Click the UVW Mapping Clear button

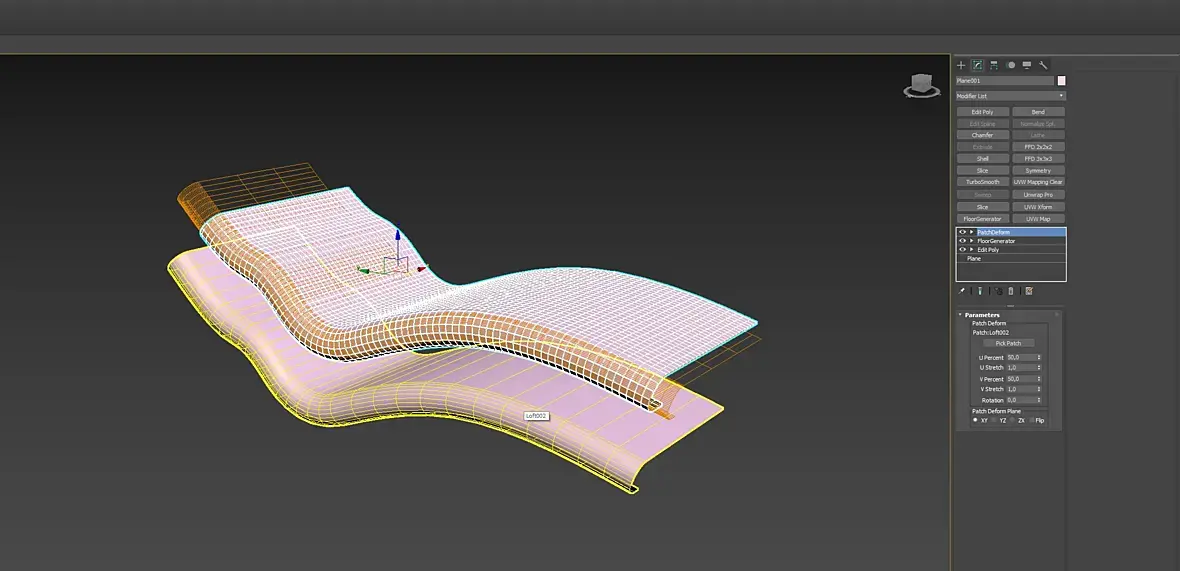click(1039, 182)
